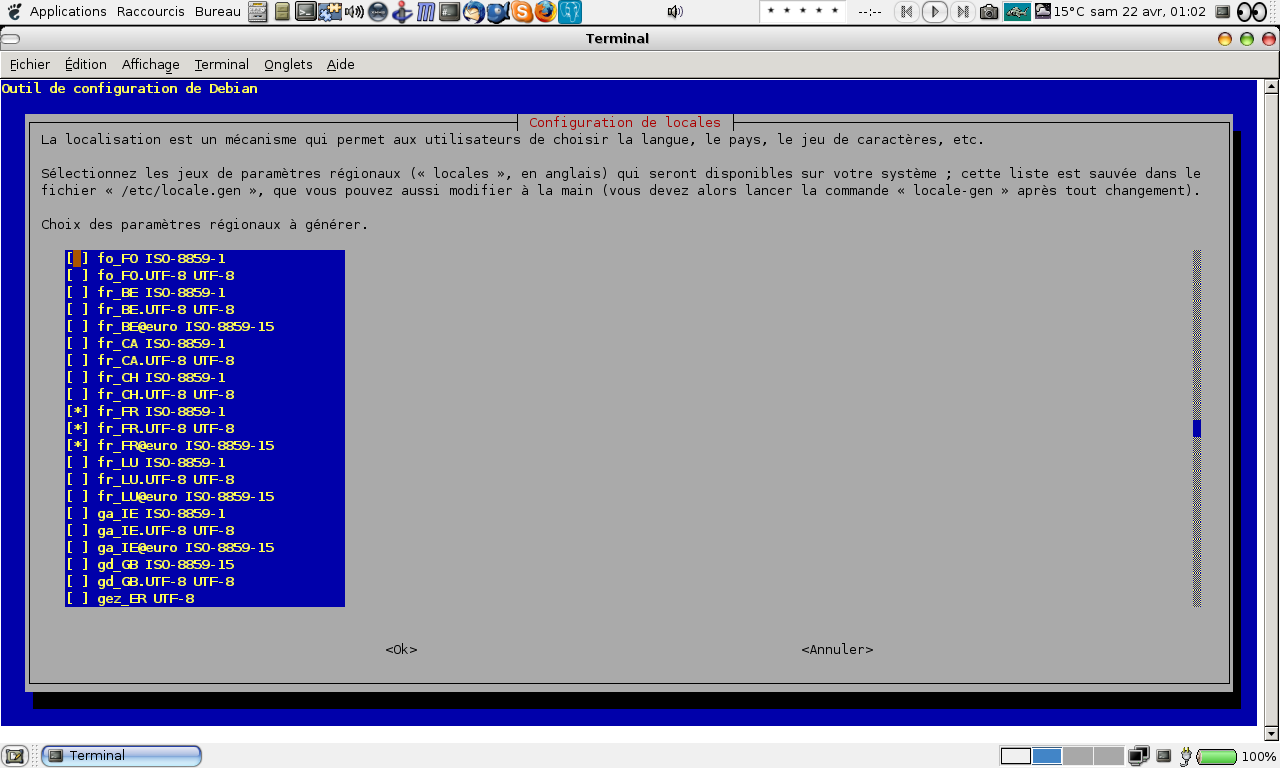Take a screenshot with the camera icon
Screen dimensions: 1280x768
989,12
